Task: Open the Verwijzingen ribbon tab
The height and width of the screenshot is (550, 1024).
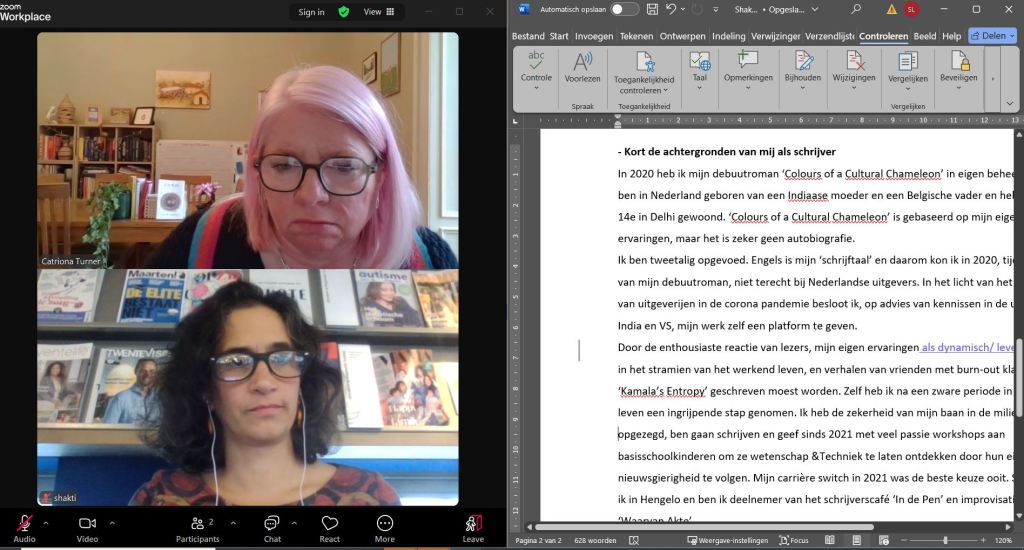Action: 777,36
